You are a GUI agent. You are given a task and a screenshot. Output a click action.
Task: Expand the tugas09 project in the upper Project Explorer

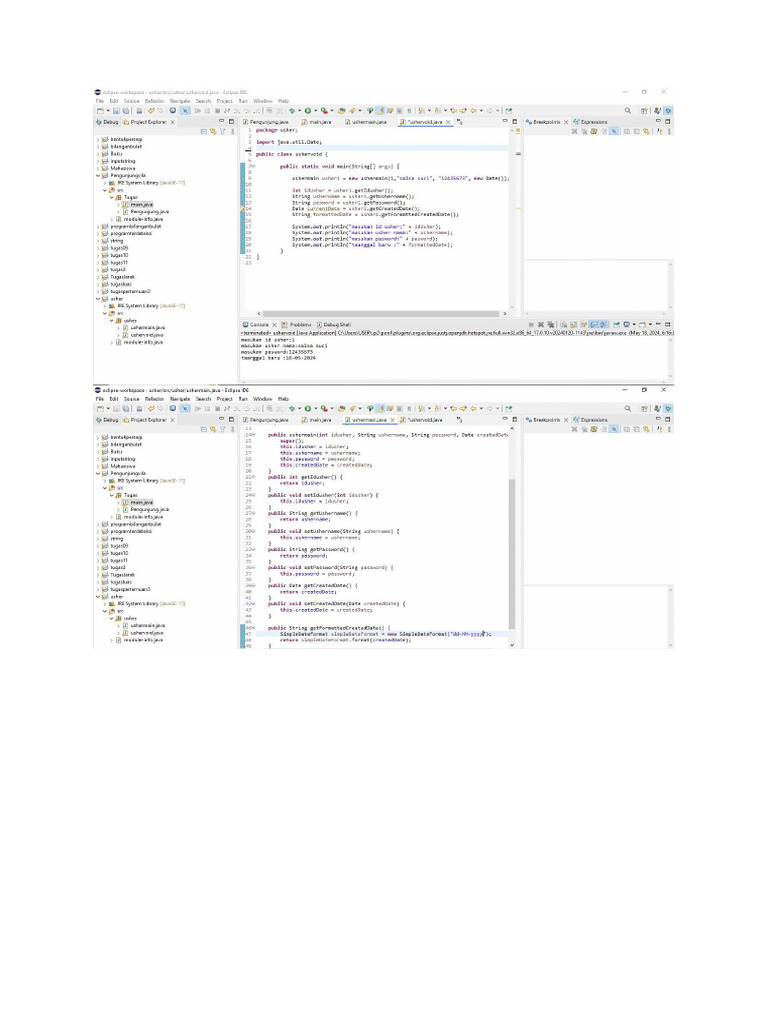click(98, 248)
